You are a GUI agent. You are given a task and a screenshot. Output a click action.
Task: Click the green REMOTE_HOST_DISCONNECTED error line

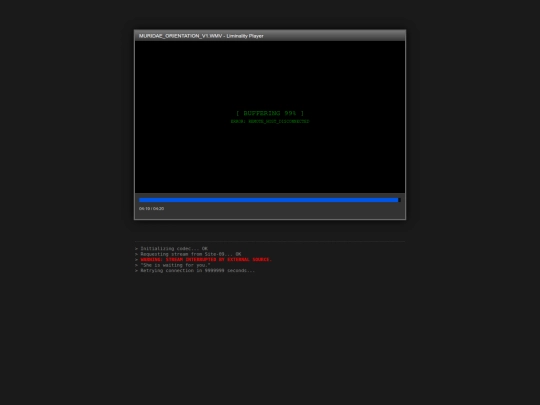pyautogui.click(x=270, y=122)
